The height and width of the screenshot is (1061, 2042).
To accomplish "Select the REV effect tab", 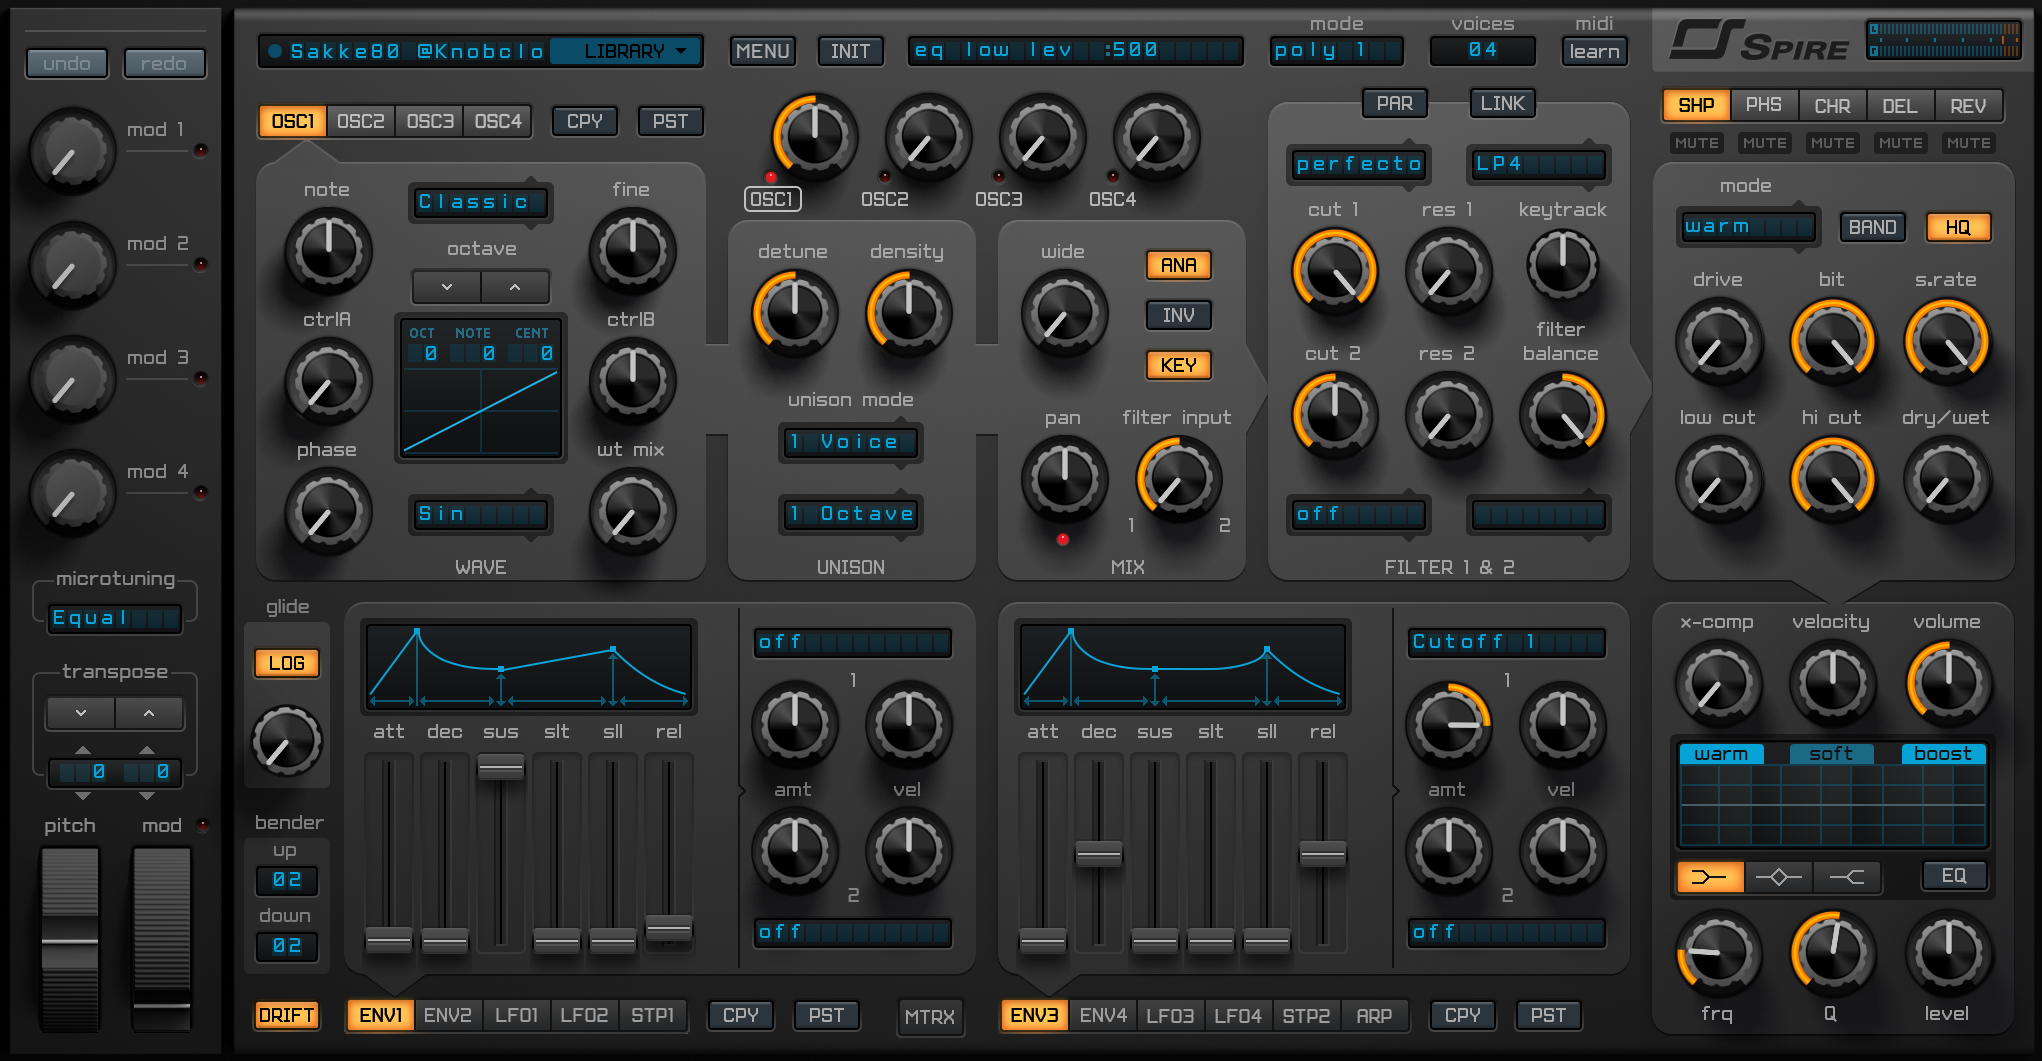I will (x=1968, y=105).
